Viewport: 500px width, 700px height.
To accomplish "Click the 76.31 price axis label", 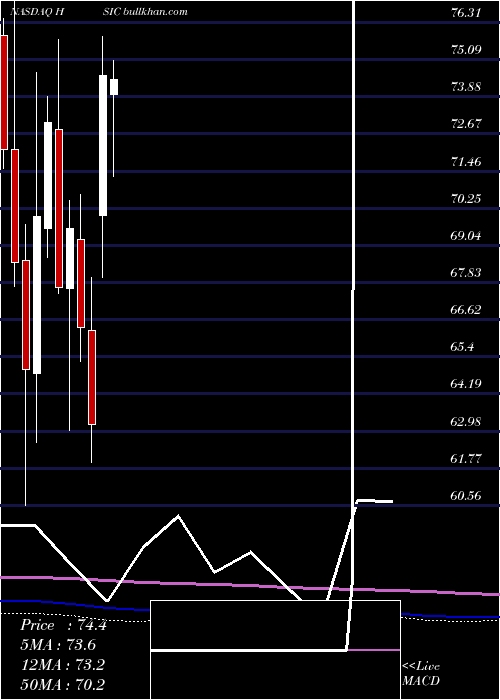I will pos(466,12).
